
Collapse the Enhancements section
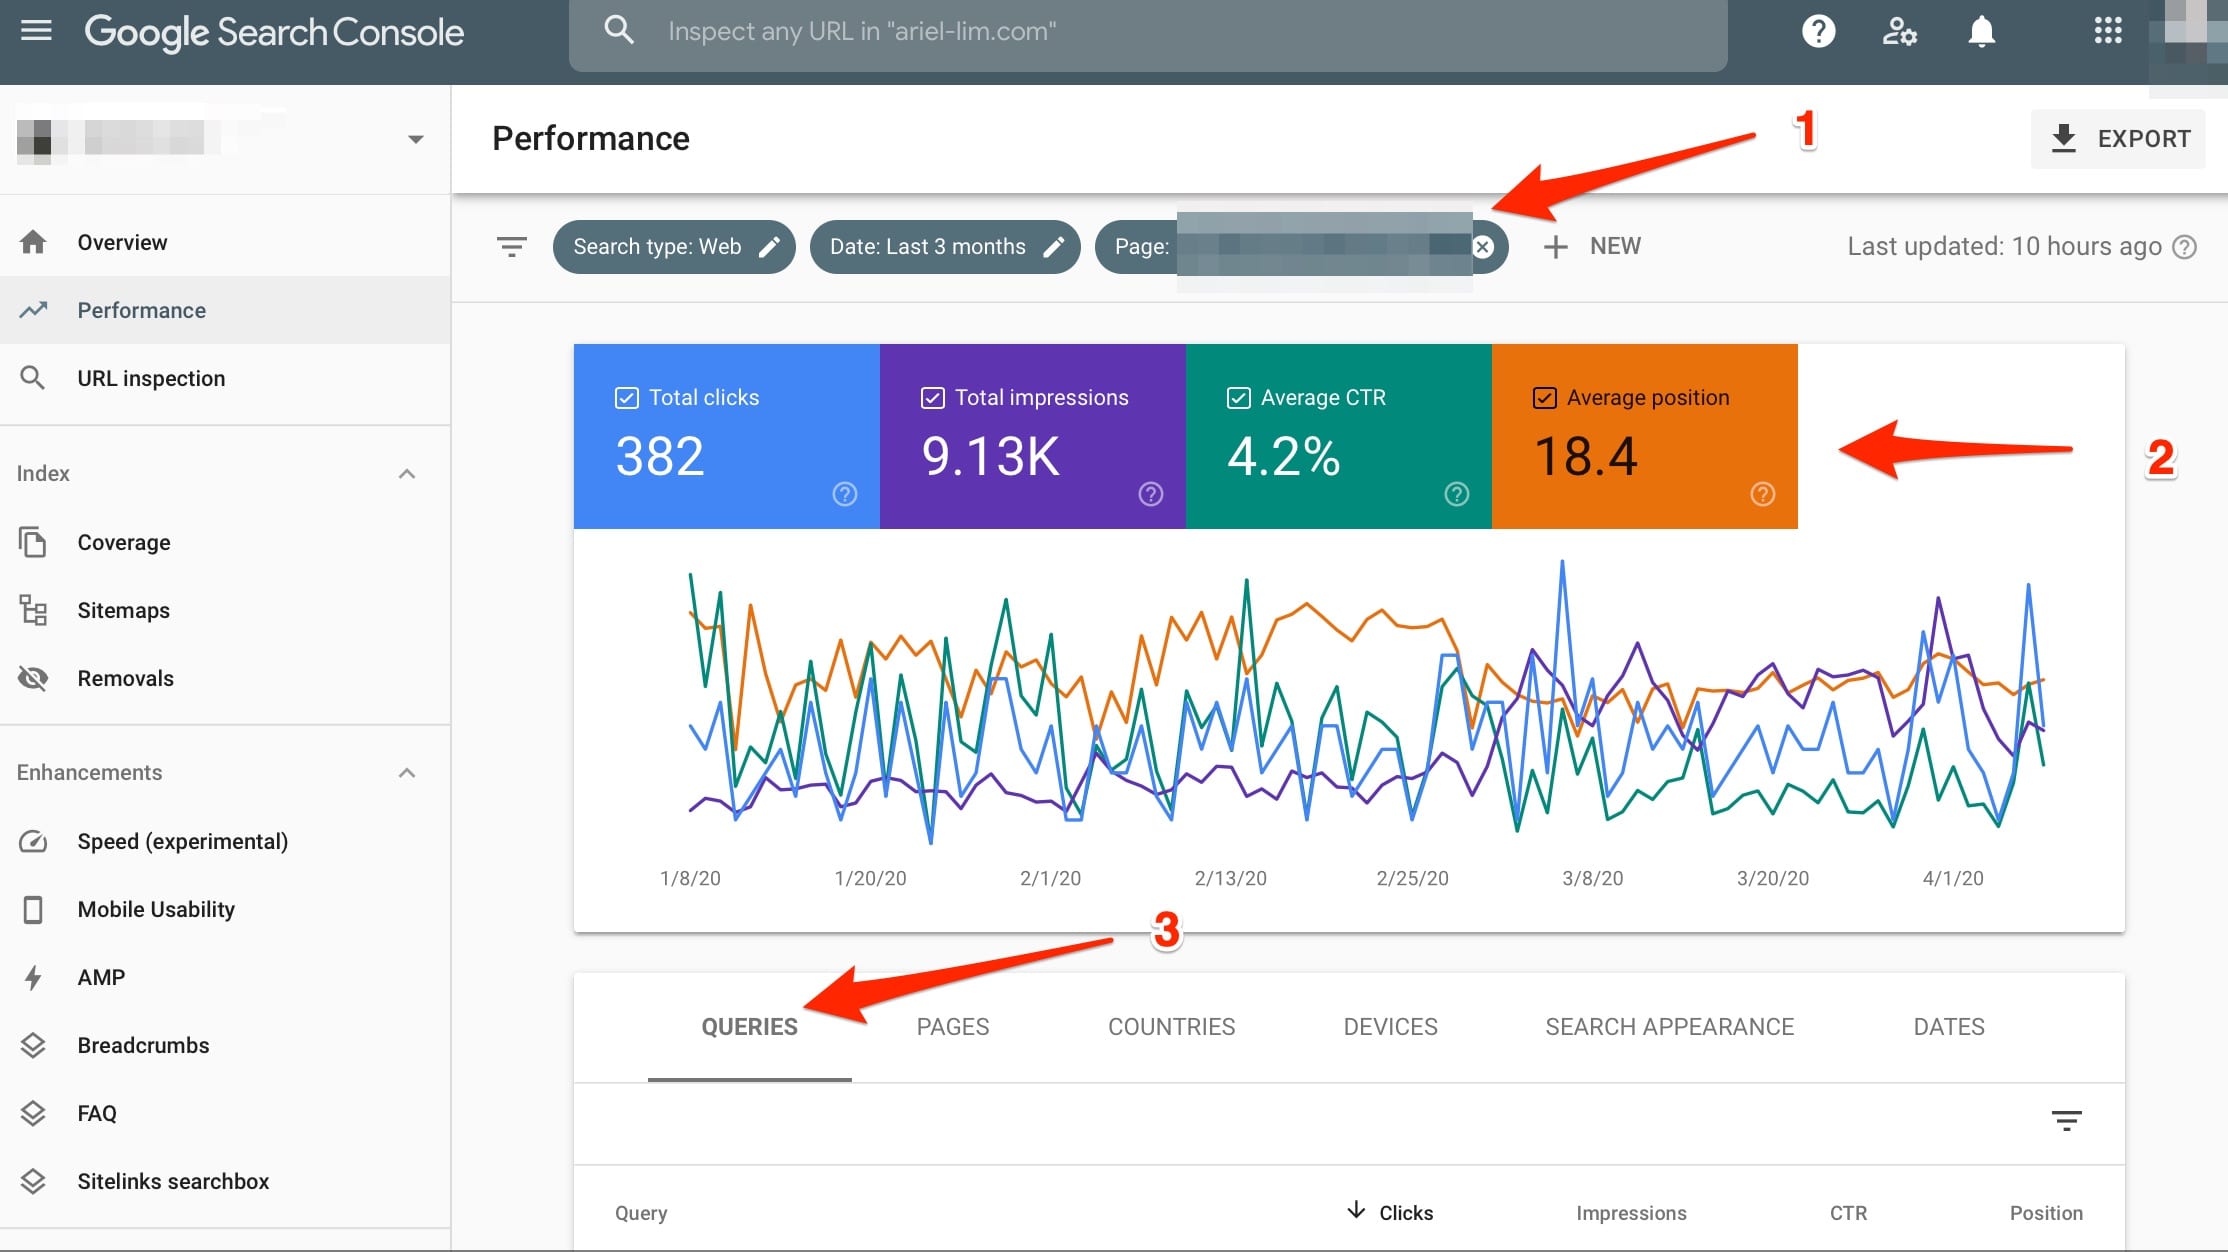[x=407, y=772]
